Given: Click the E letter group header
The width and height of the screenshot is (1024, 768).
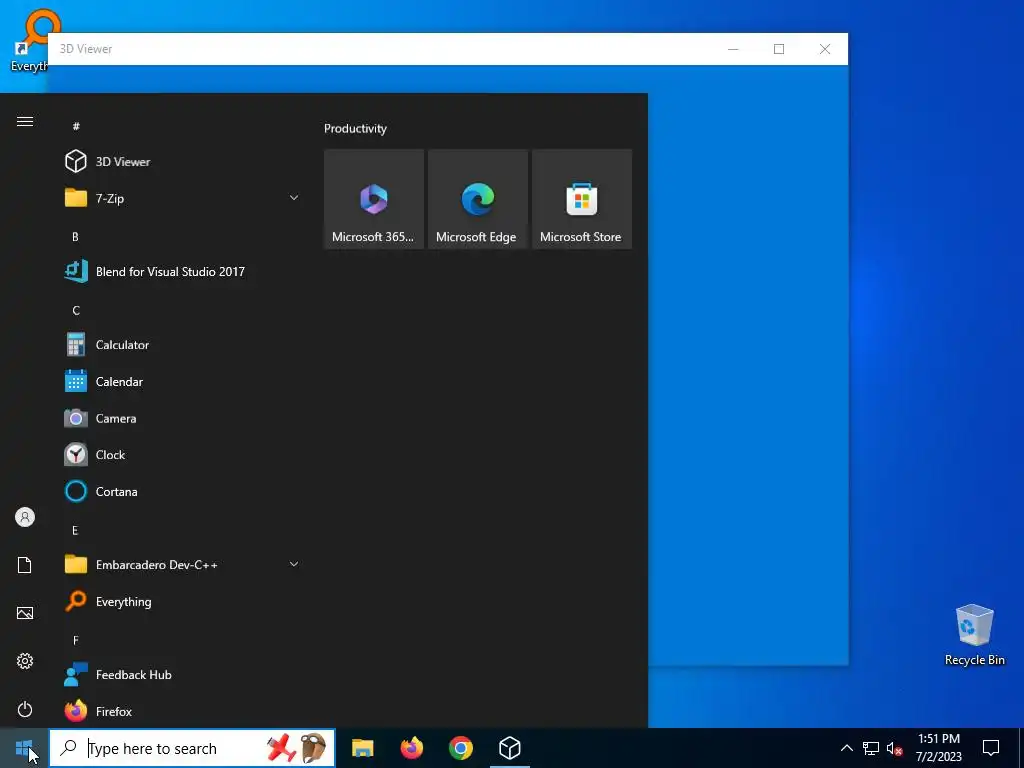Looking at the screenshot, I should coord(75,530).
